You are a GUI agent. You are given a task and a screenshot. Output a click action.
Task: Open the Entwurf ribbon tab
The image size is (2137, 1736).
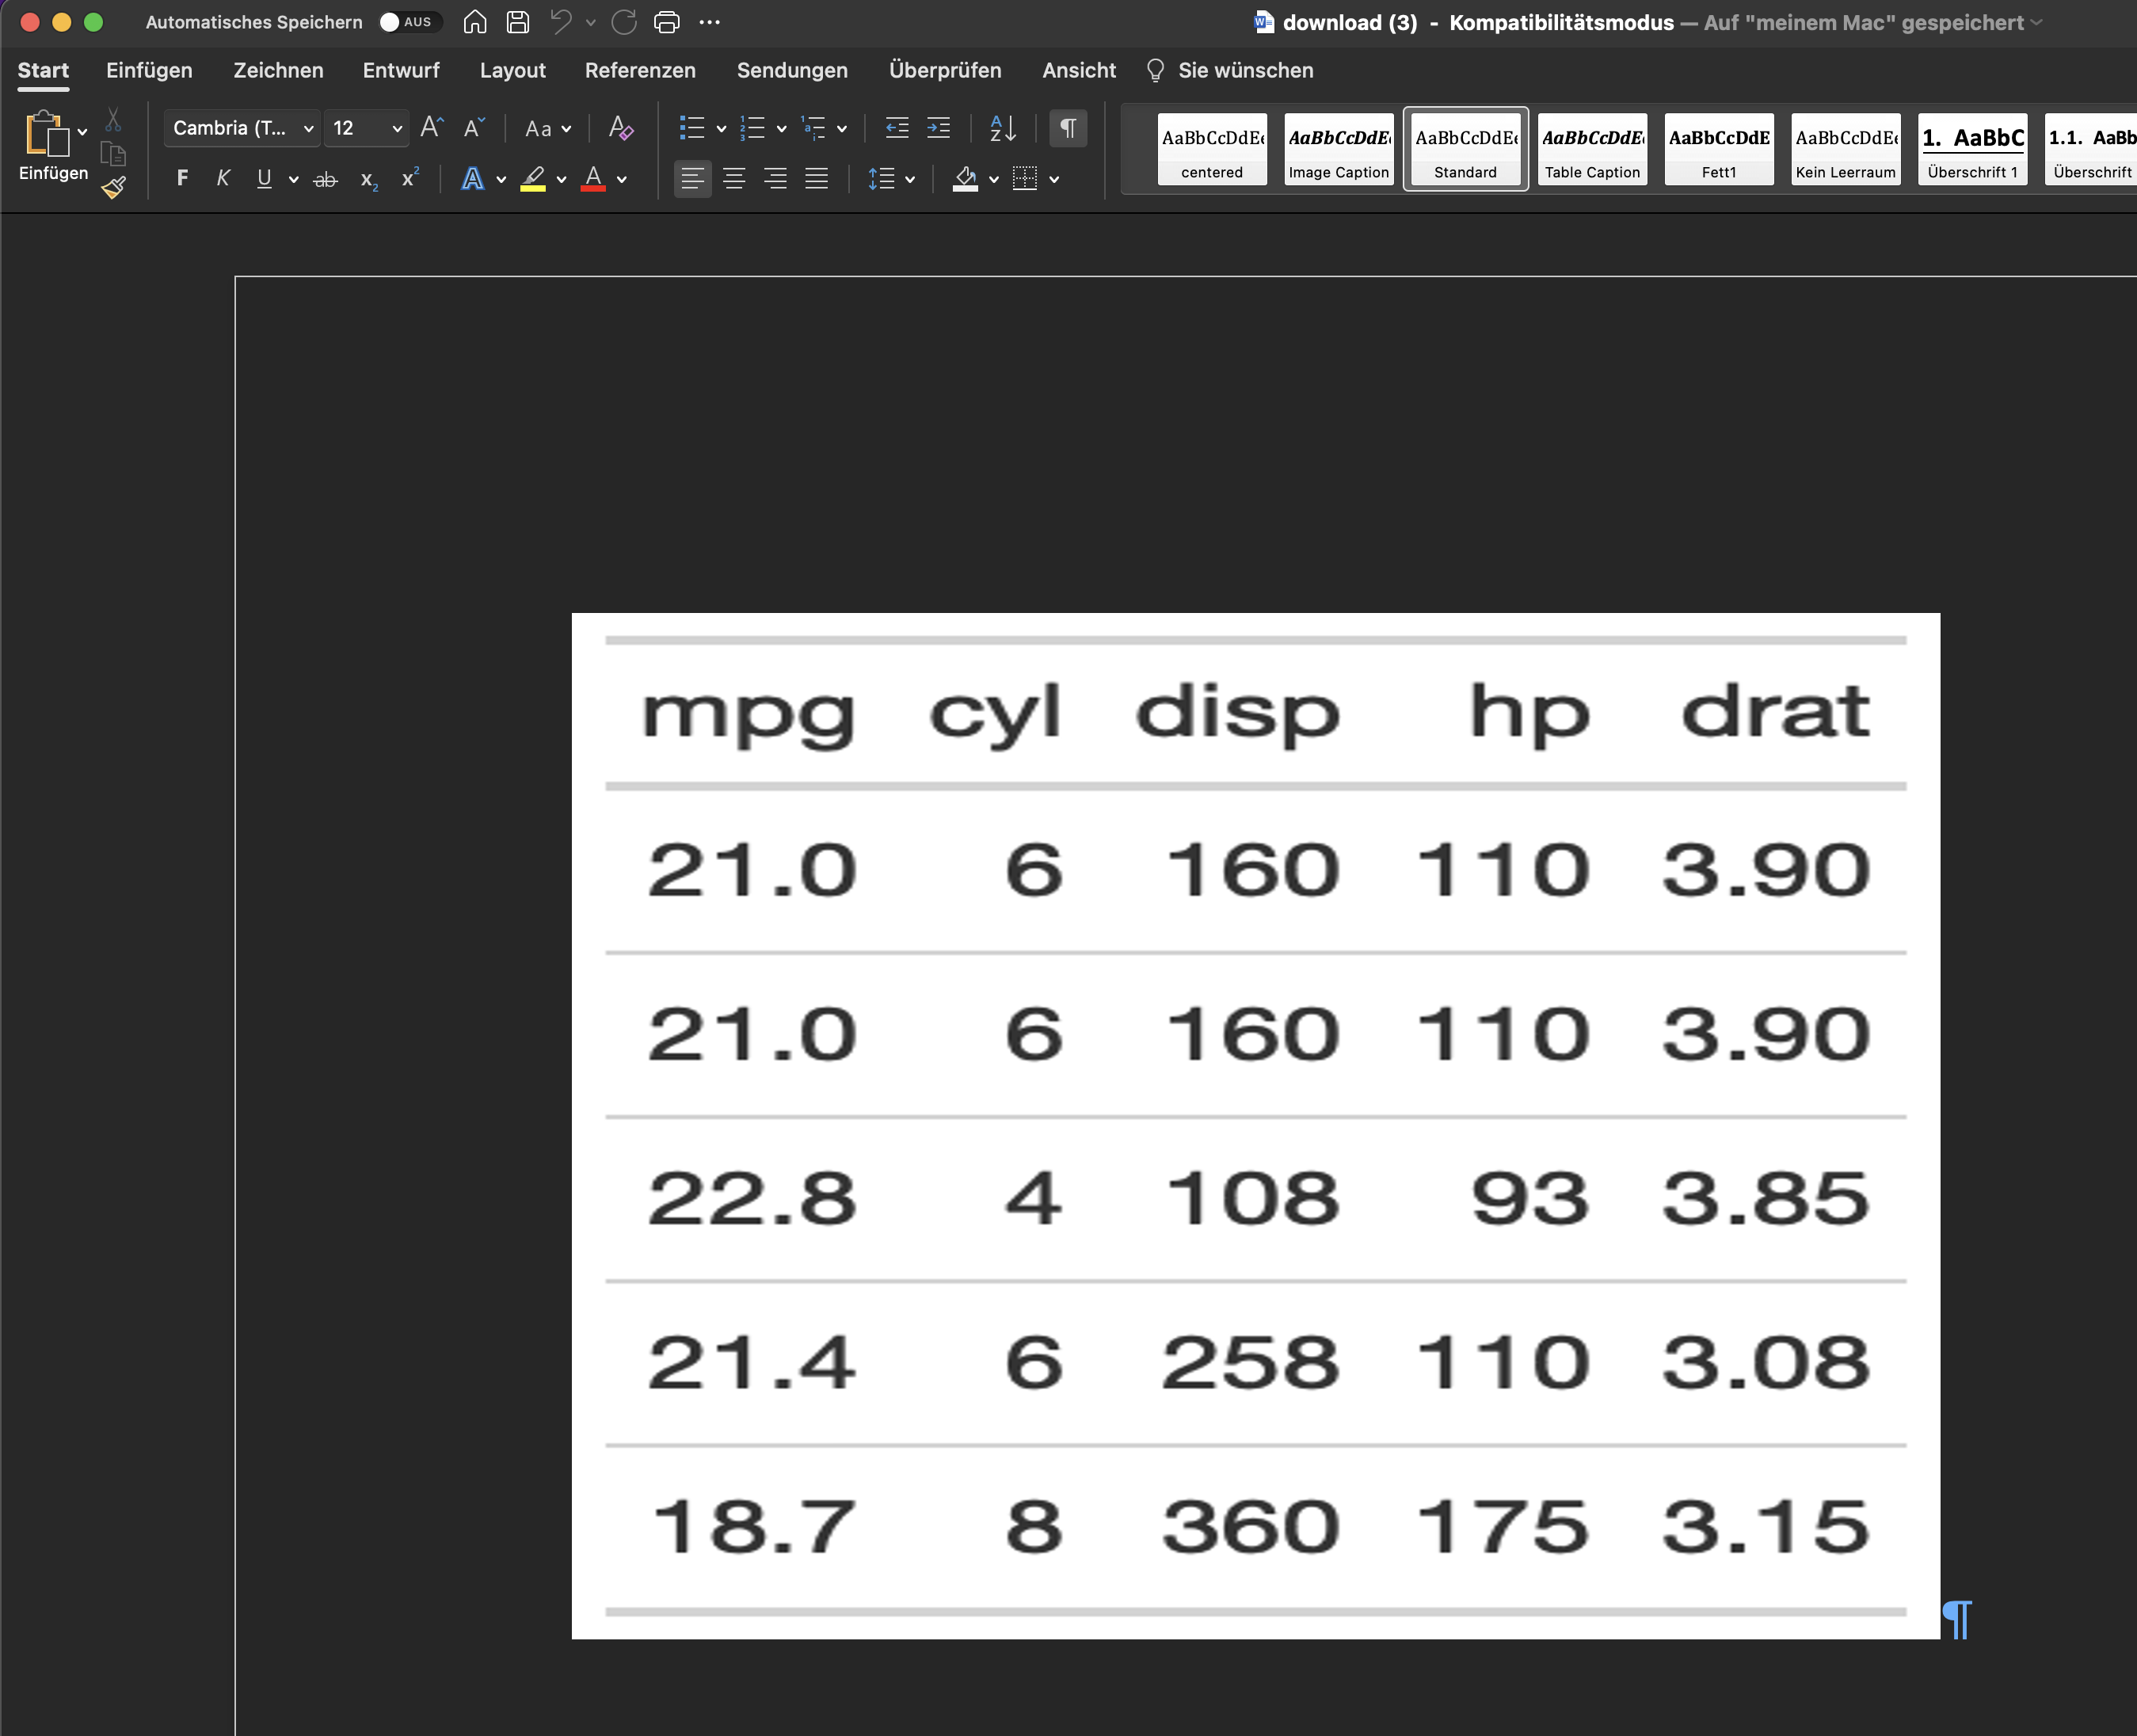pos(401,70)
